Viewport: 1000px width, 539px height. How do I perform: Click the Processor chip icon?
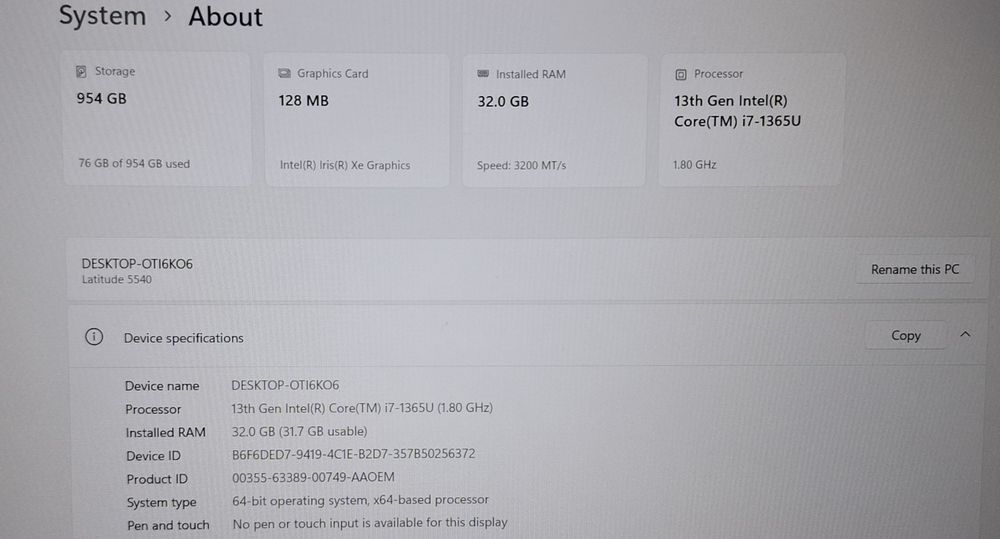(681, 74)
